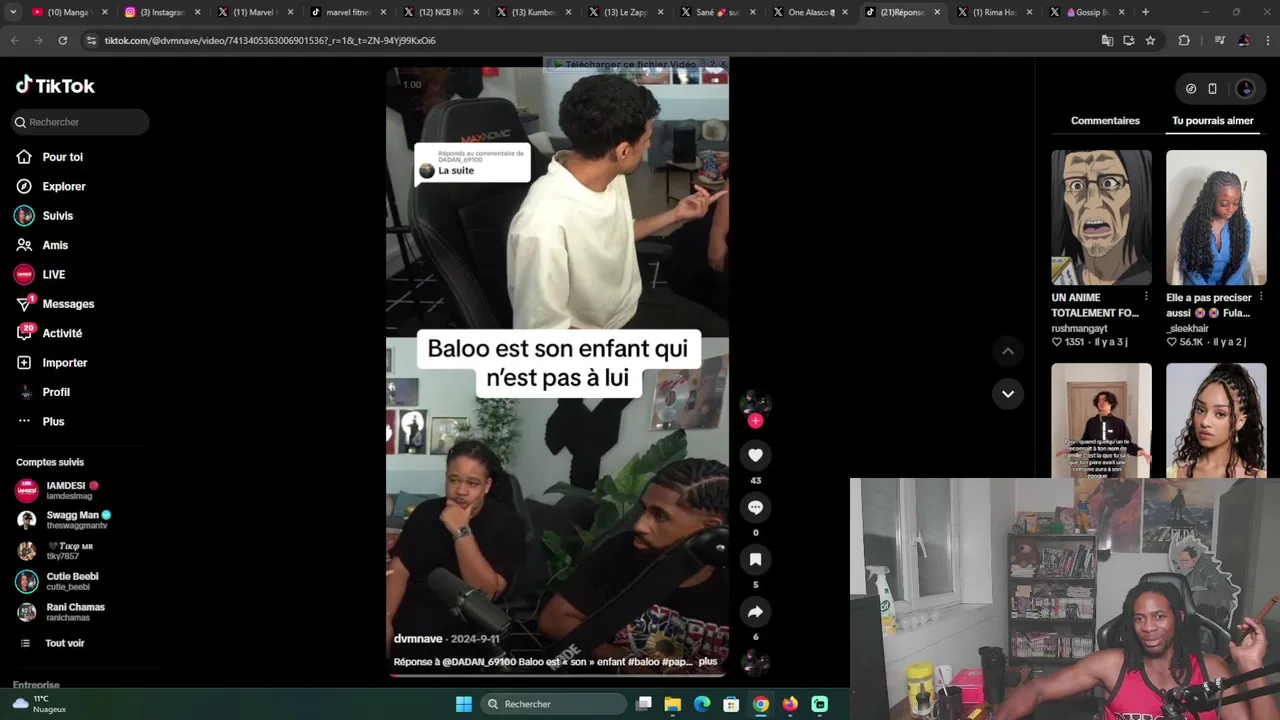Switch to the Commentaires tab
The width and height of the screenshot is (1280, 720).
pyautogui.click(x=1105, y=121)
